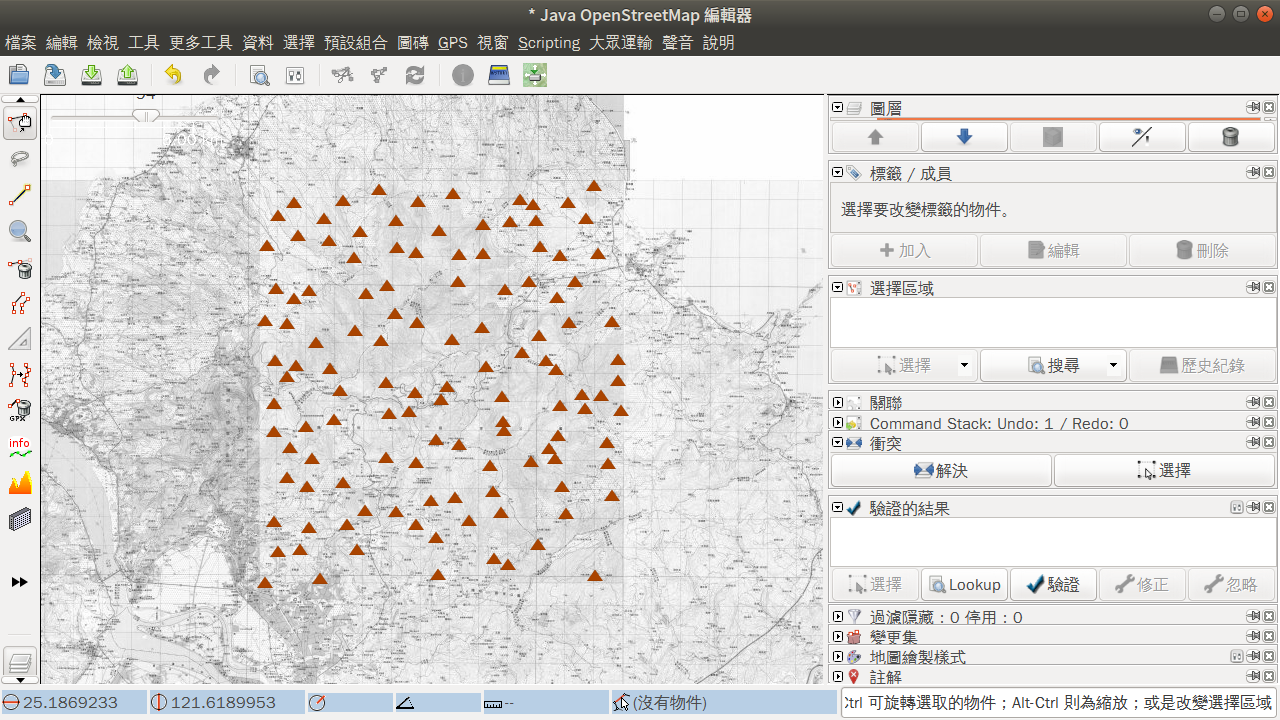Activate the Zoom magnifier tool

[x=19, y=232]
